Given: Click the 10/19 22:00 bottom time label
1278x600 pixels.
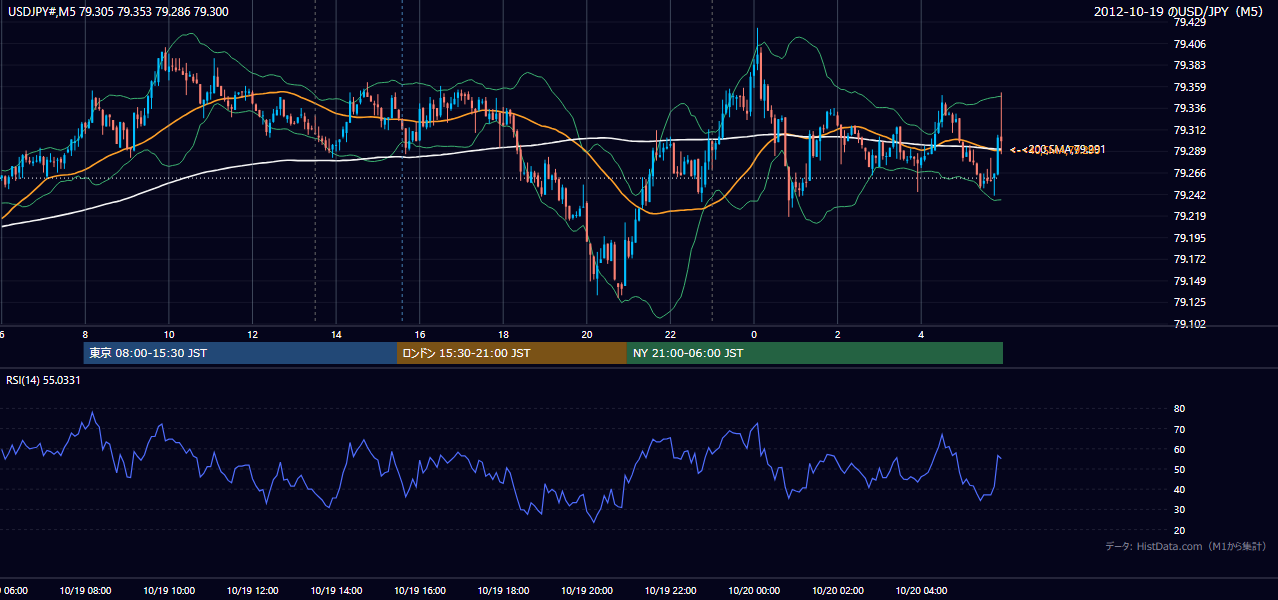Looking at the screenshot, I should tap(671, 591).
